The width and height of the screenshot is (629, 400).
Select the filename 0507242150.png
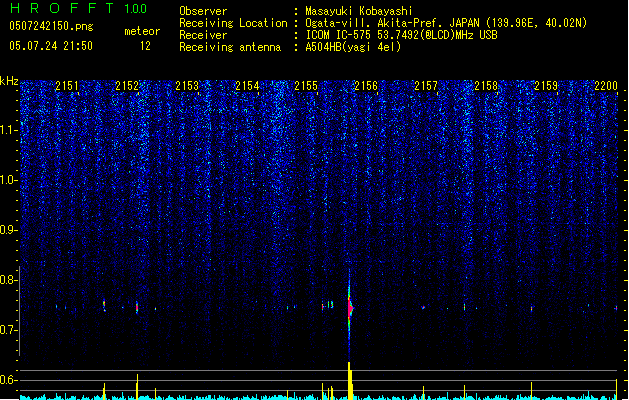pyautogui.click(x=51, y=26)
